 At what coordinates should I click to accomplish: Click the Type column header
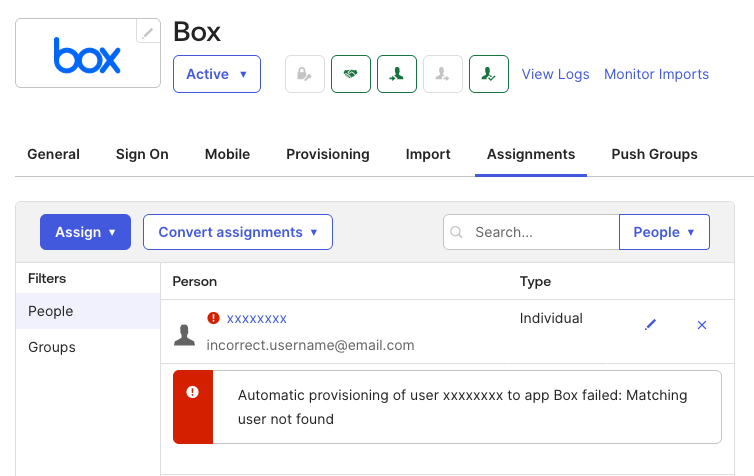(x=535, y=281)
